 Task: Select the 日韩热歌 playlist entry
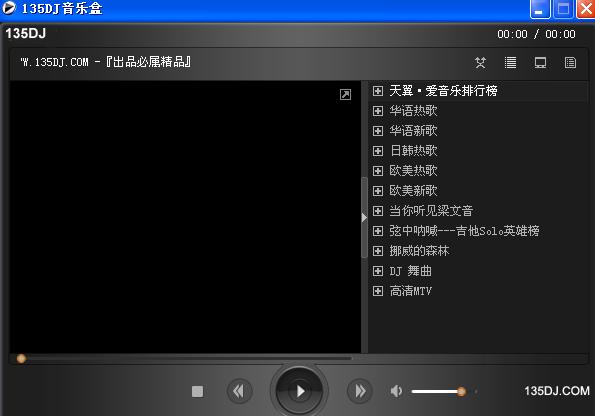coord(414,151)
